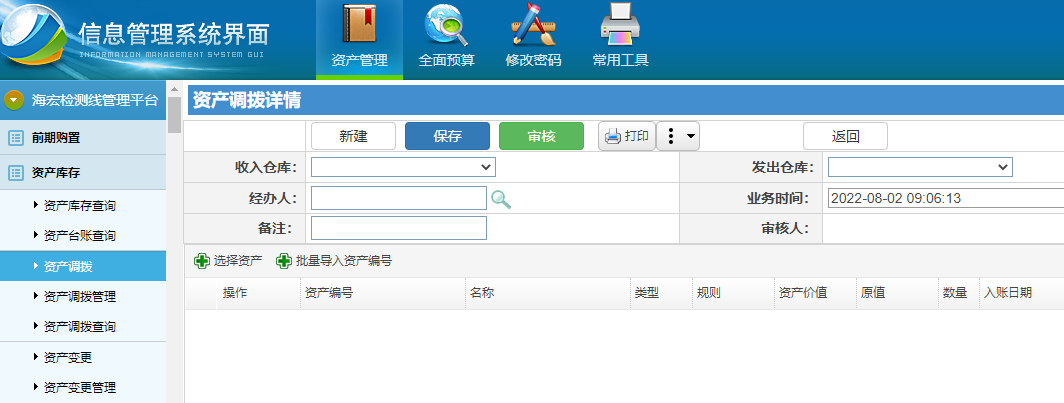Viewport: 1064px width, 403px height.
Task: Click the 打印 printer button
Action: click(626, 136)
